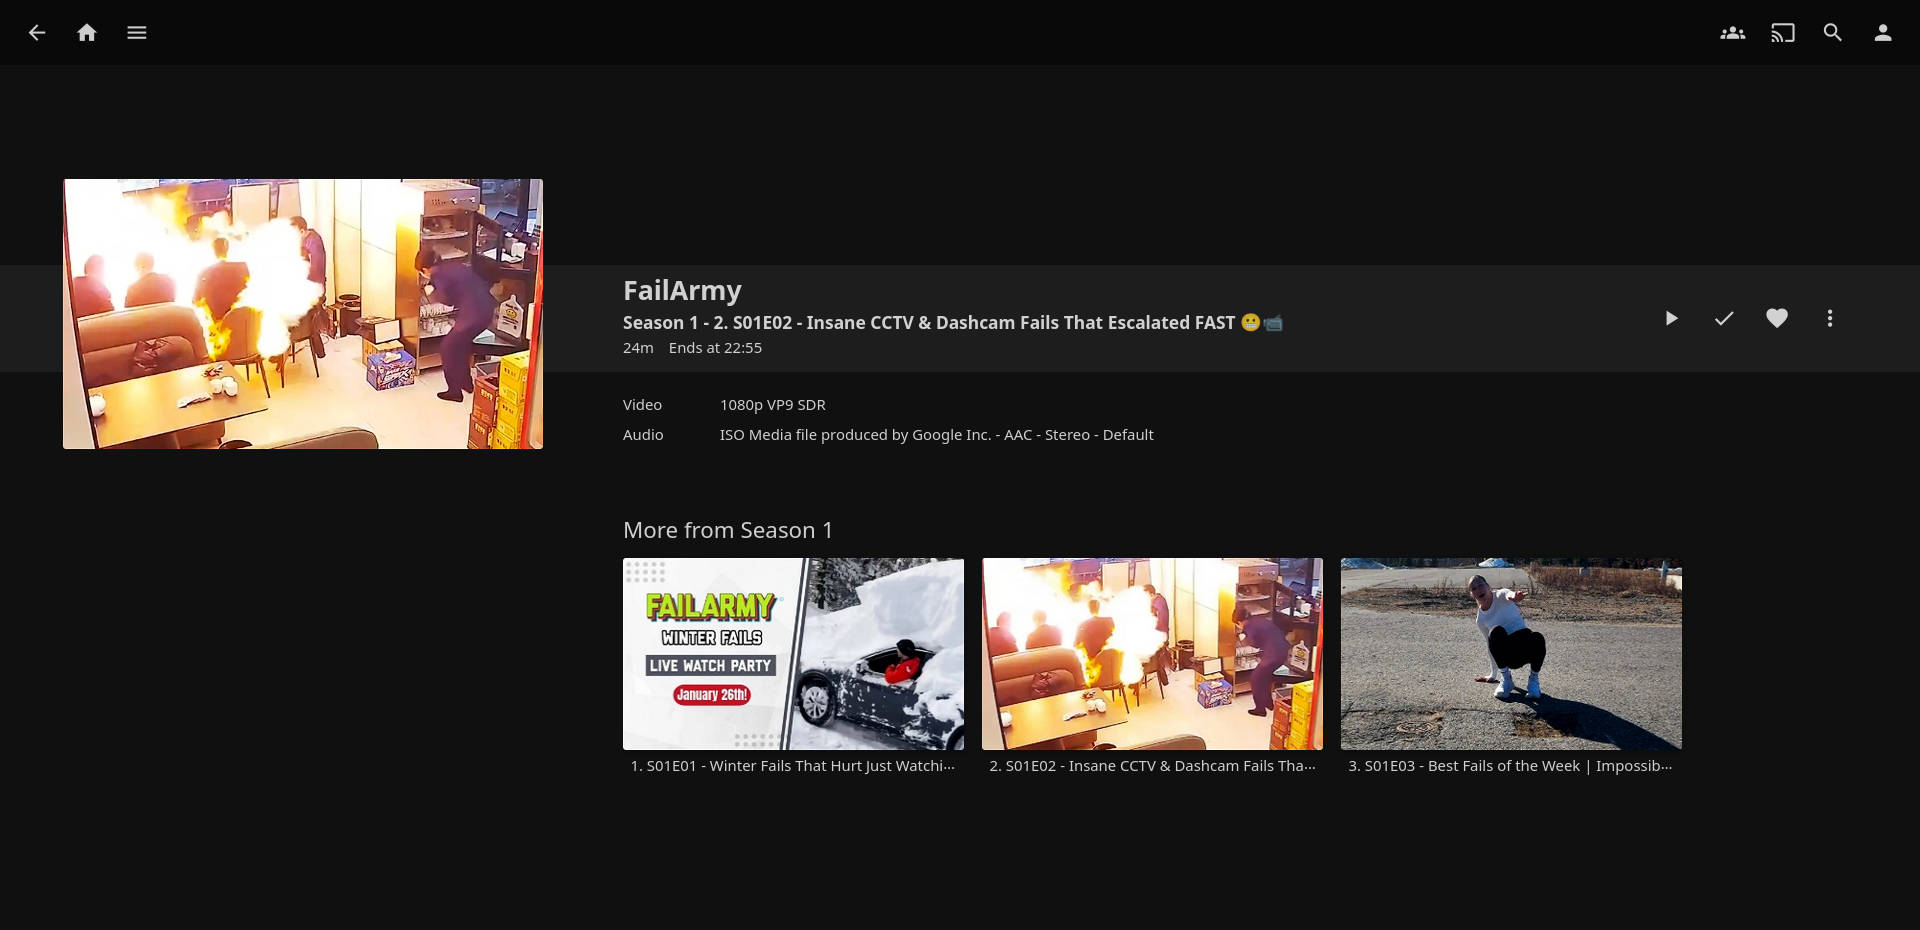The image size is (1920, 930).
Task: Open the SyncPlay group icon
Action: tap(1732, 33)
